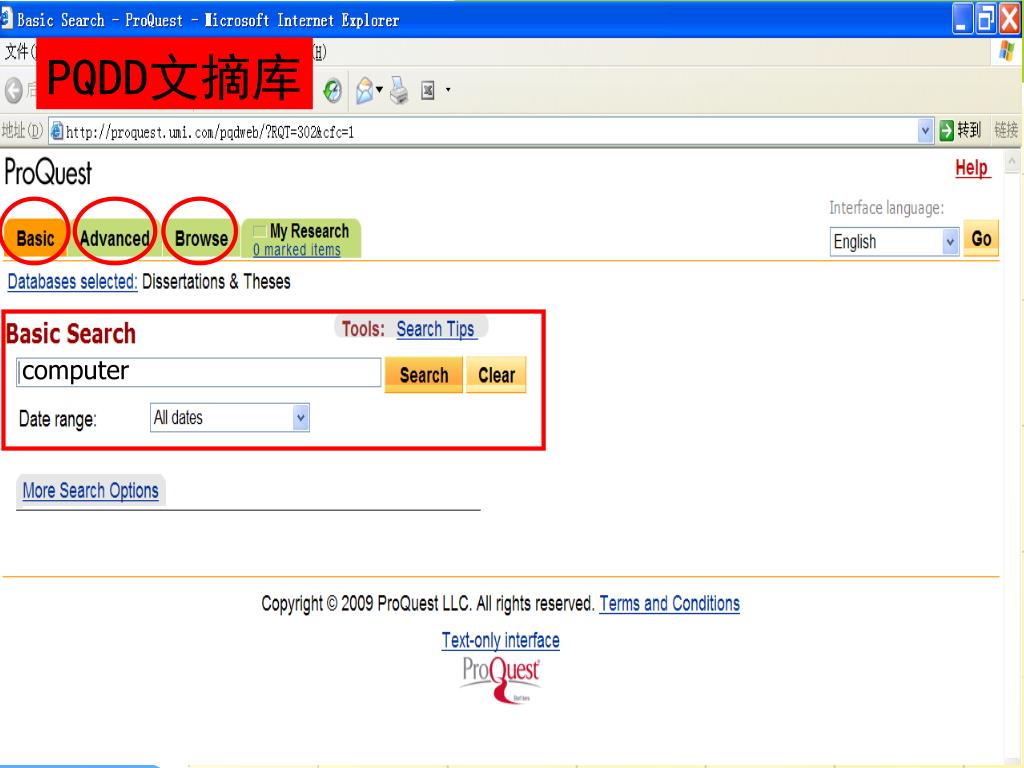Click the browser Back arrow icon

point(14,90)
